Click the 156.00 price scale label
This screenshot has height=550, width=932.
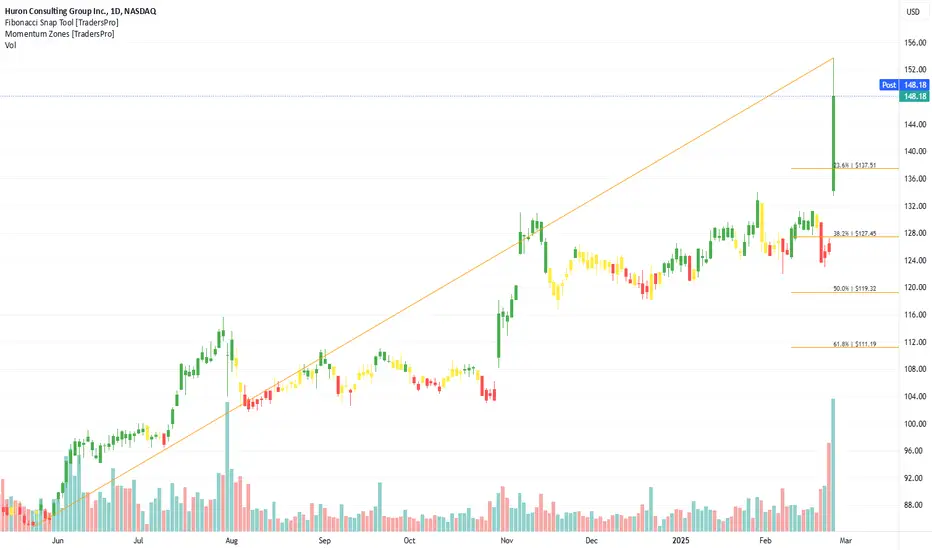pos(915,43)
